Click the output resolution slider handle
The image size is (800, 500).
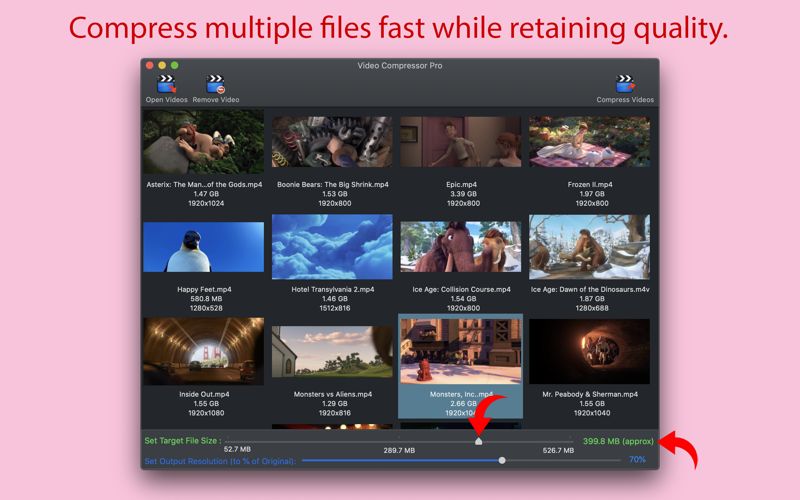tap(502, 460)
